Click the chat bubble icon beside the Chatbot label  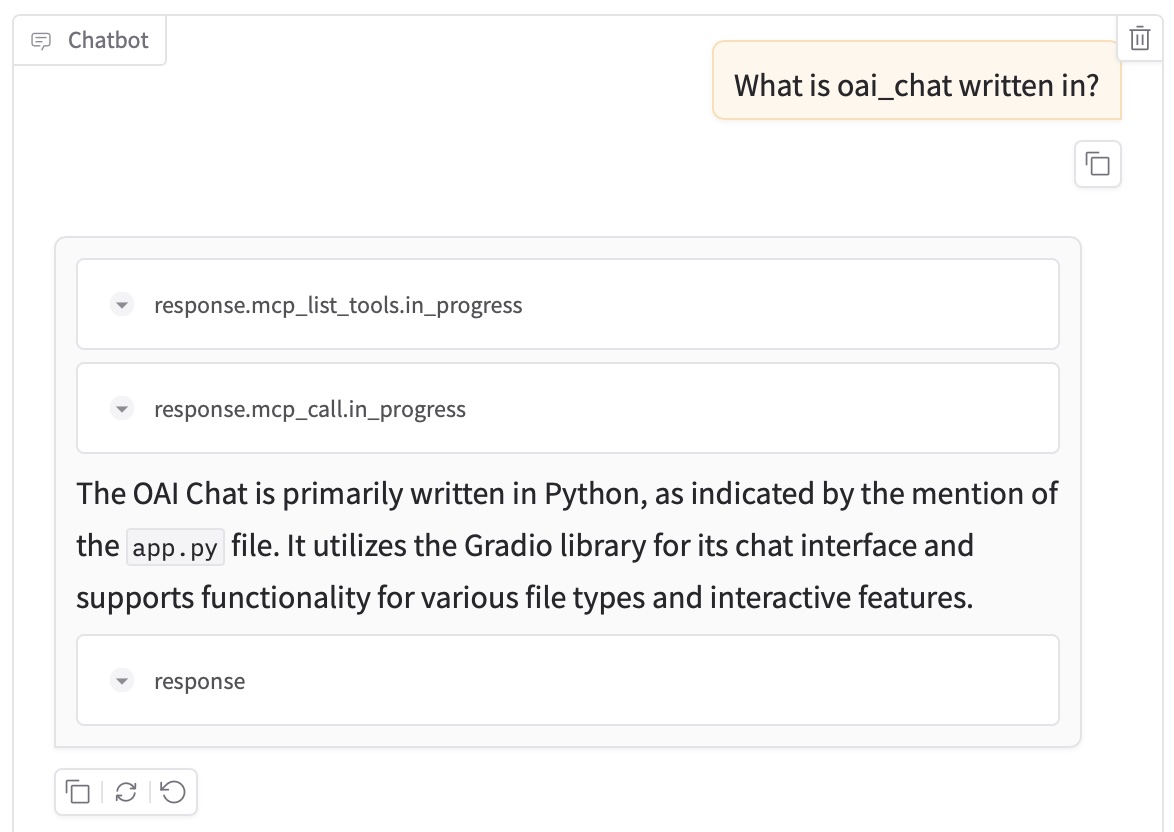point(40,40)
